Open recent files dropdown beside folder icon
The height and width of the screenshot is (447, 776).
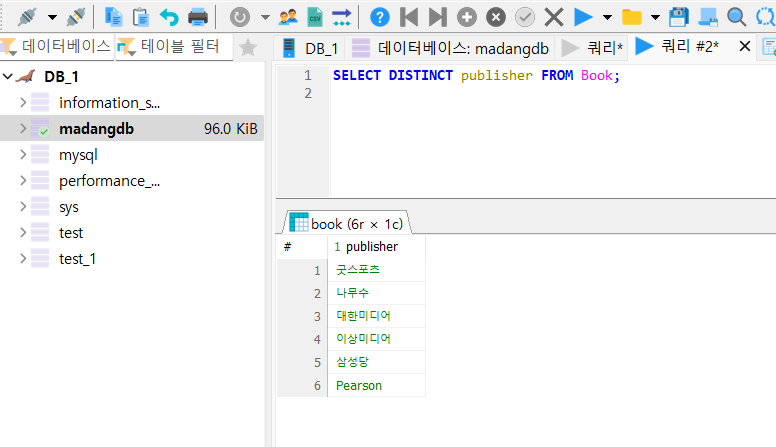point(655,18)
